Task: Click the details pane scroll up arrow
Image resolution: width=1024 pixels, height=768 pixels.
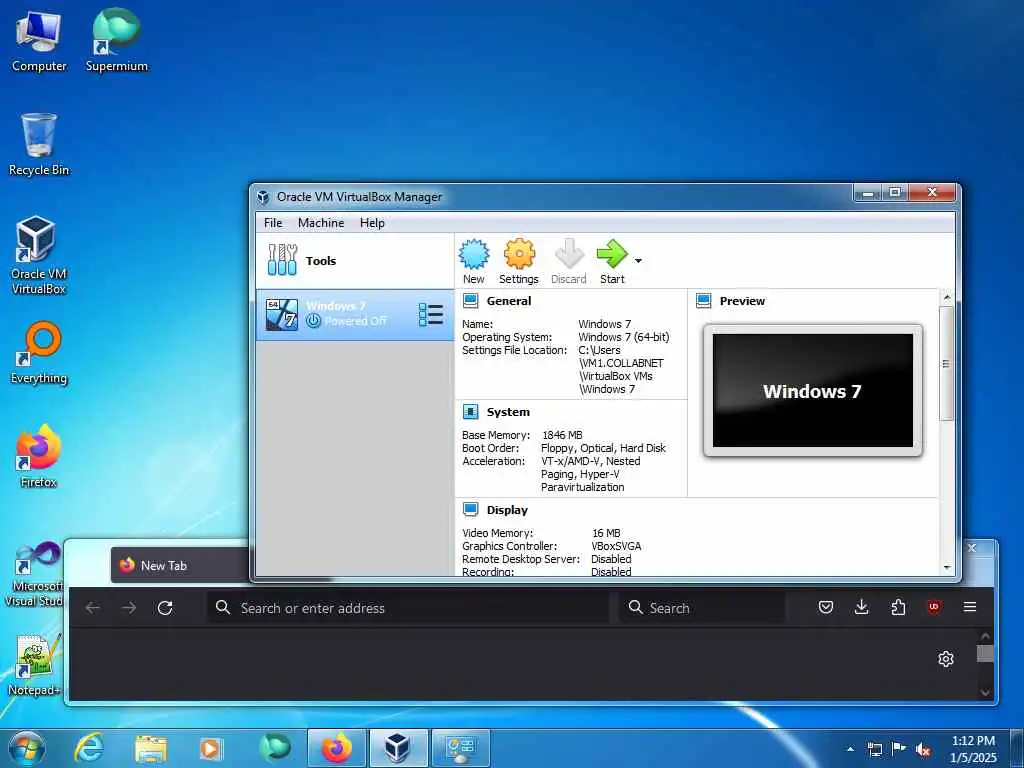Action: [x=947, y=298]
